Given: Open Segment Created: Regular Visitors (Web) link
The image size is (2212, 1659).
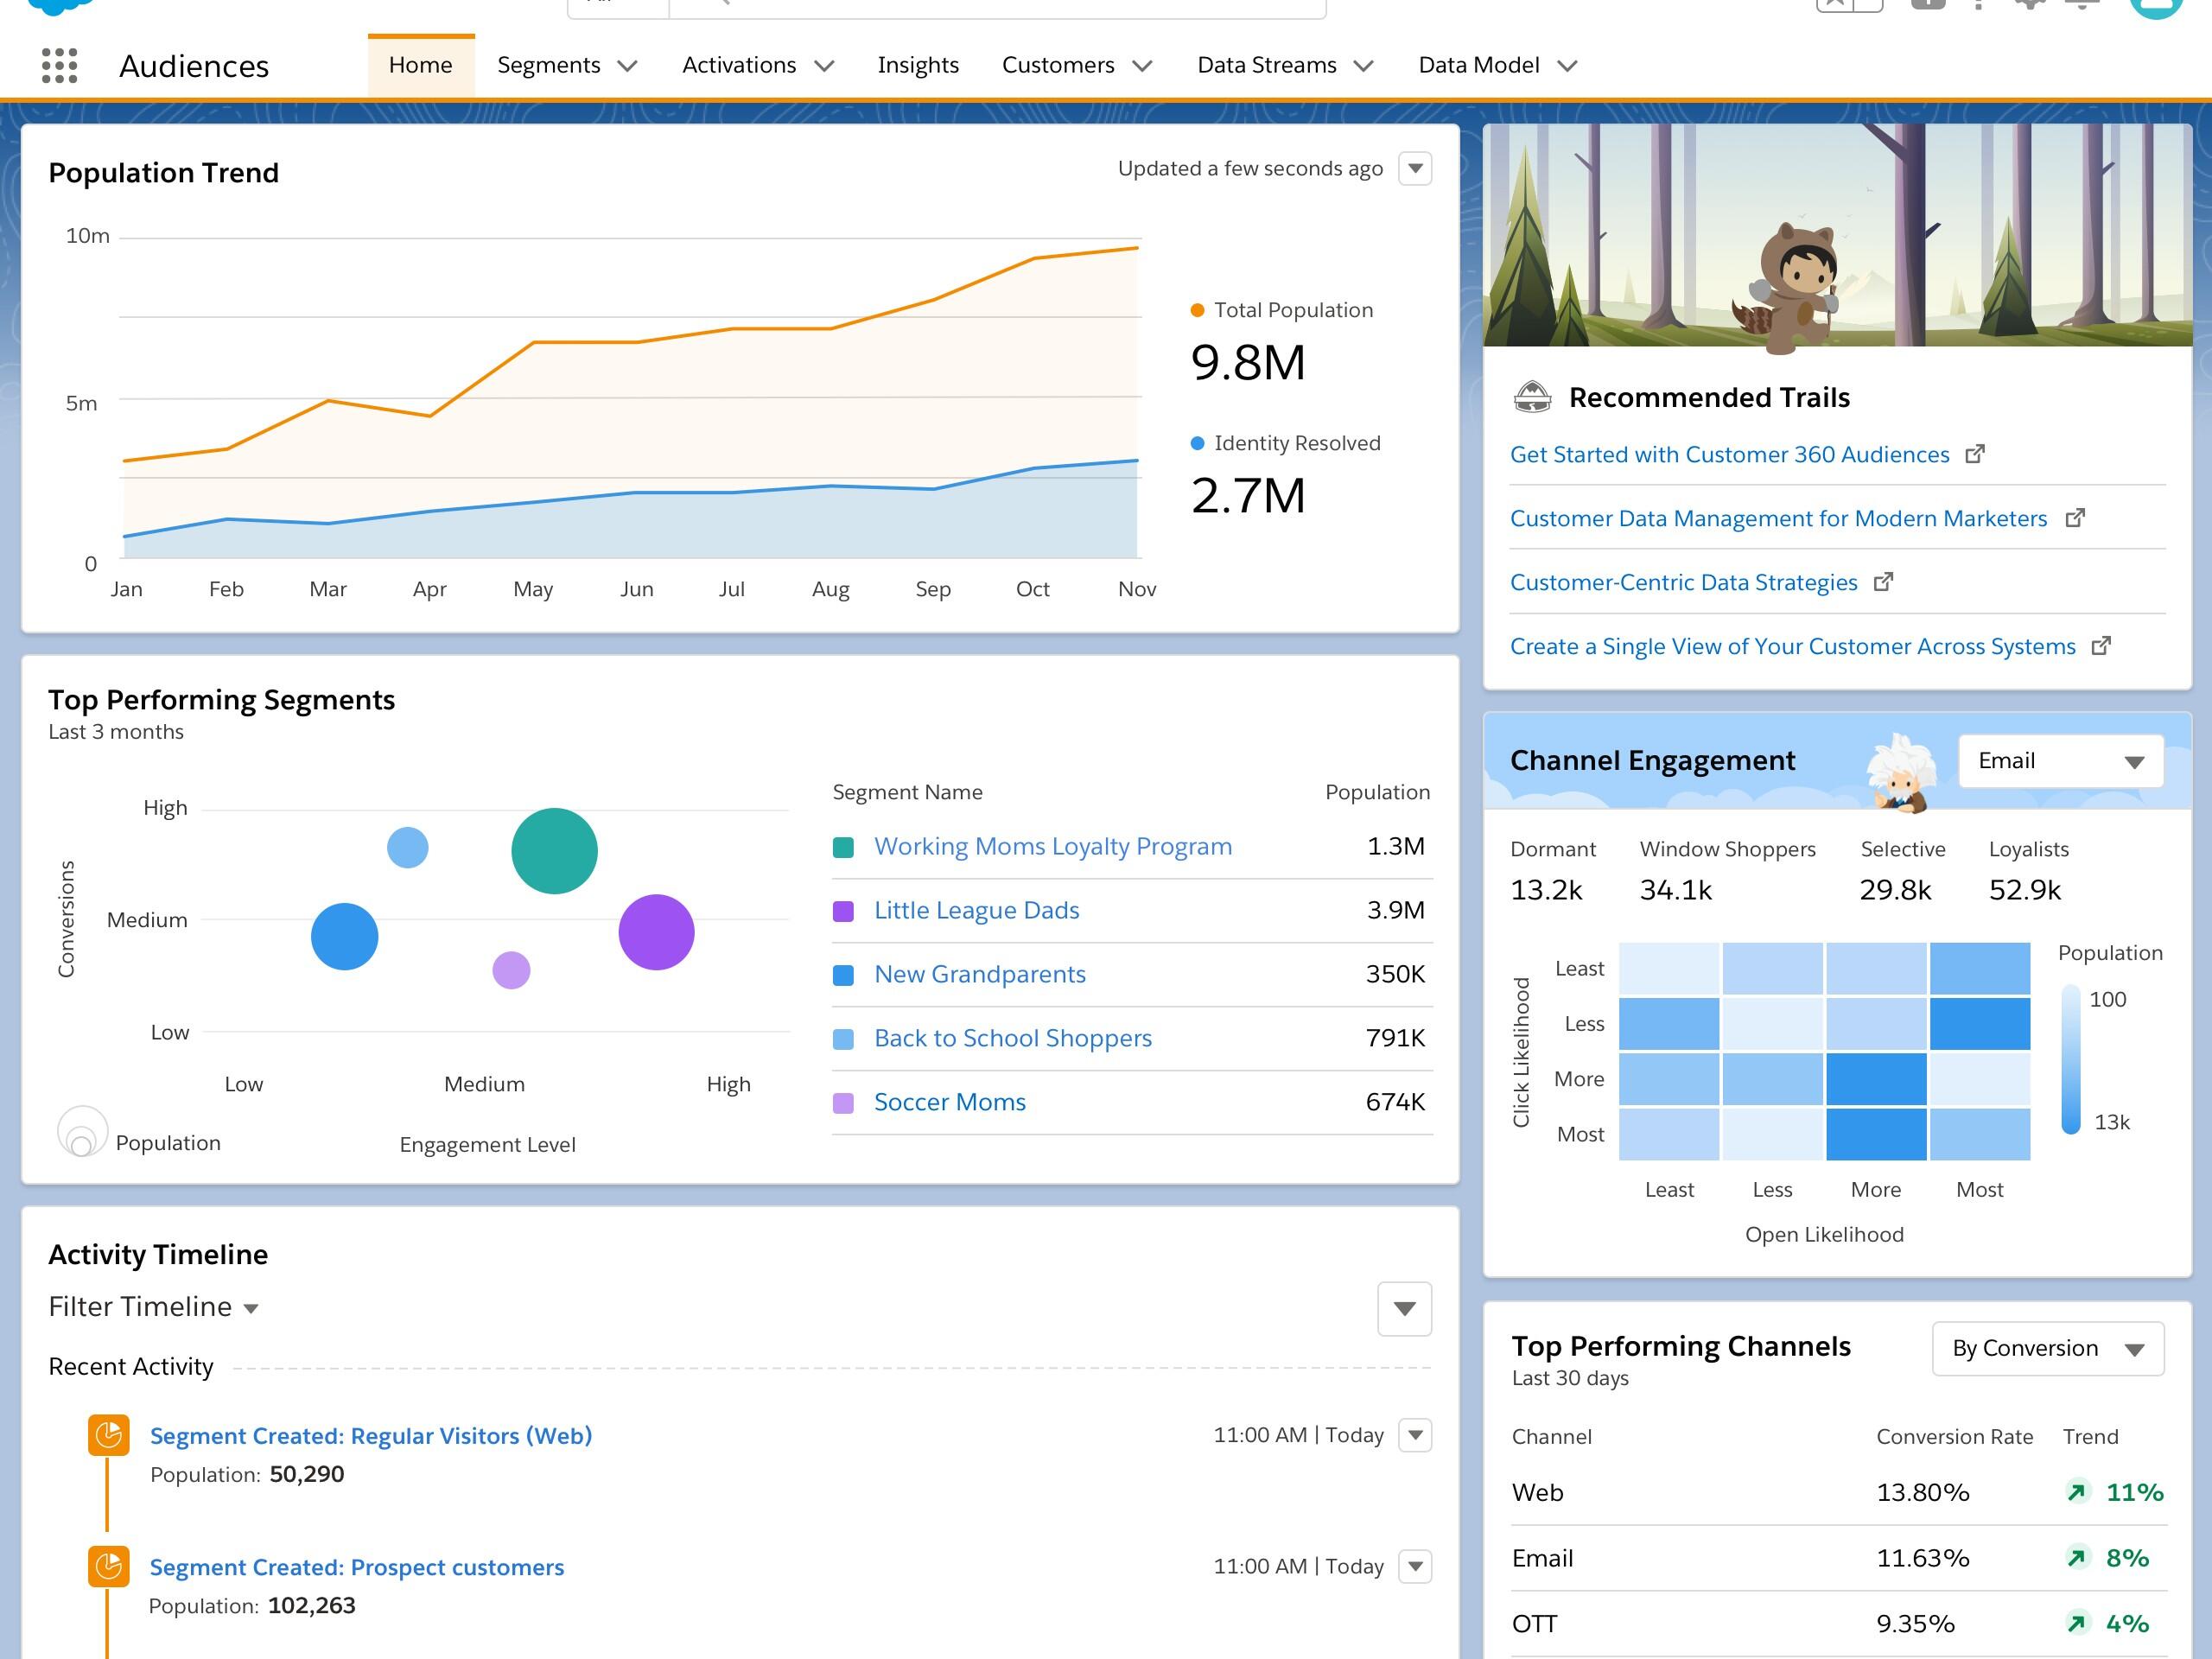Looking at the screenshot, I should 371,1435.
